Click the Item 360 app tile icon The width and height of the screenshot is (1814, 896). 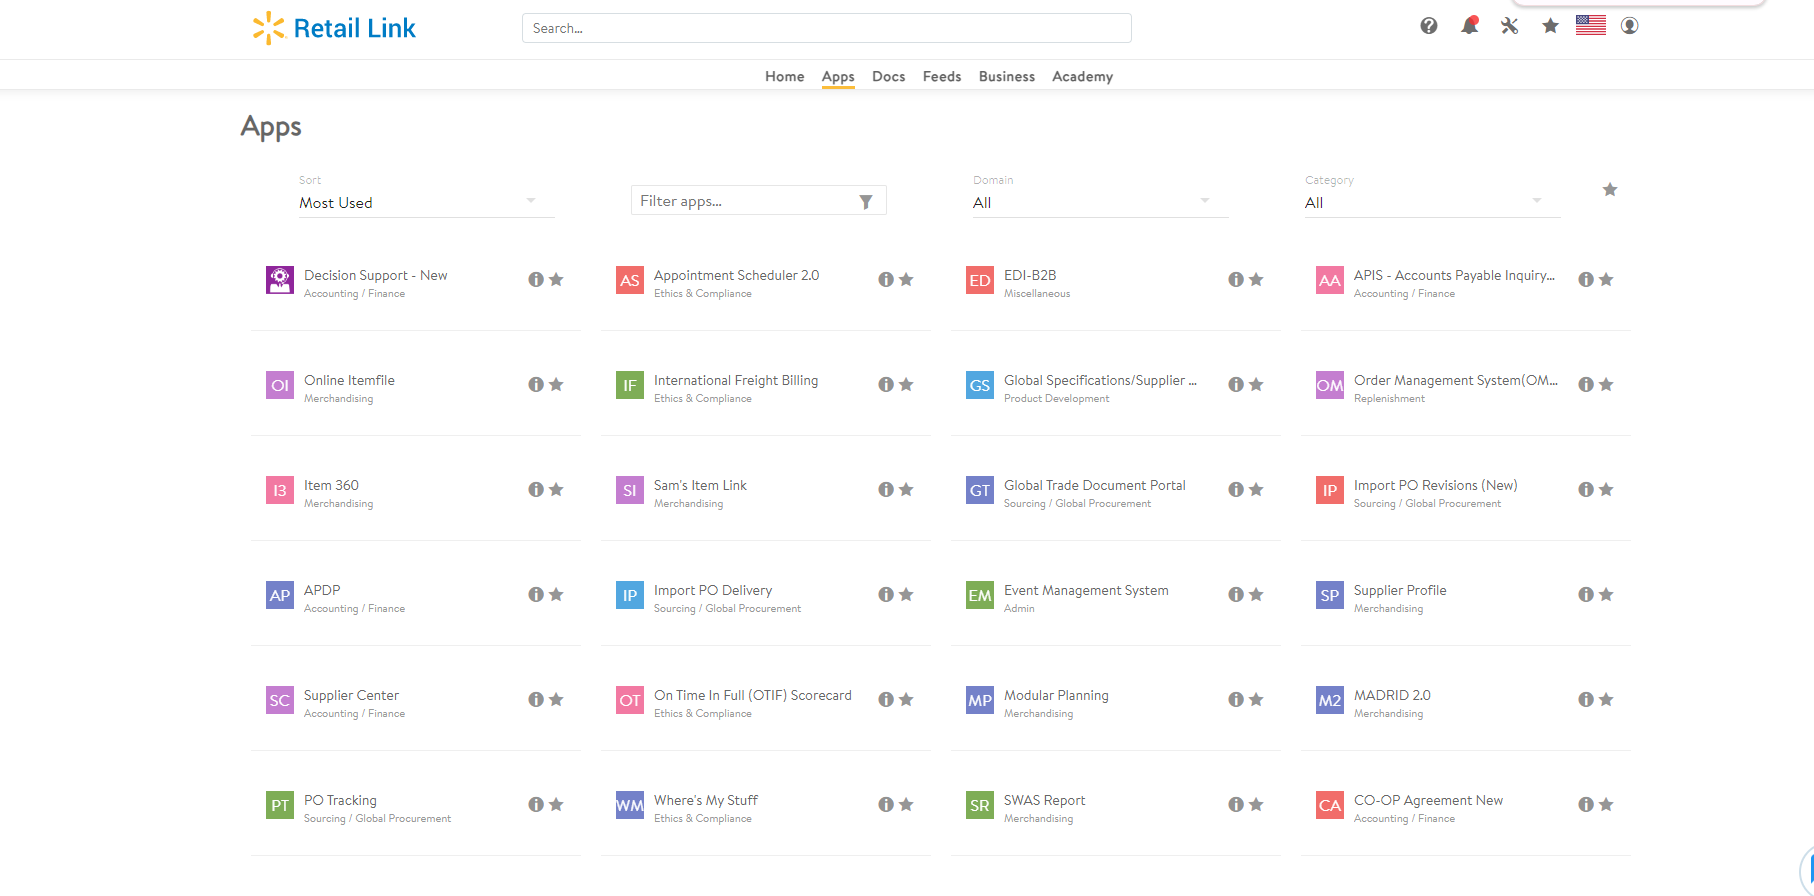pos(280,490)
